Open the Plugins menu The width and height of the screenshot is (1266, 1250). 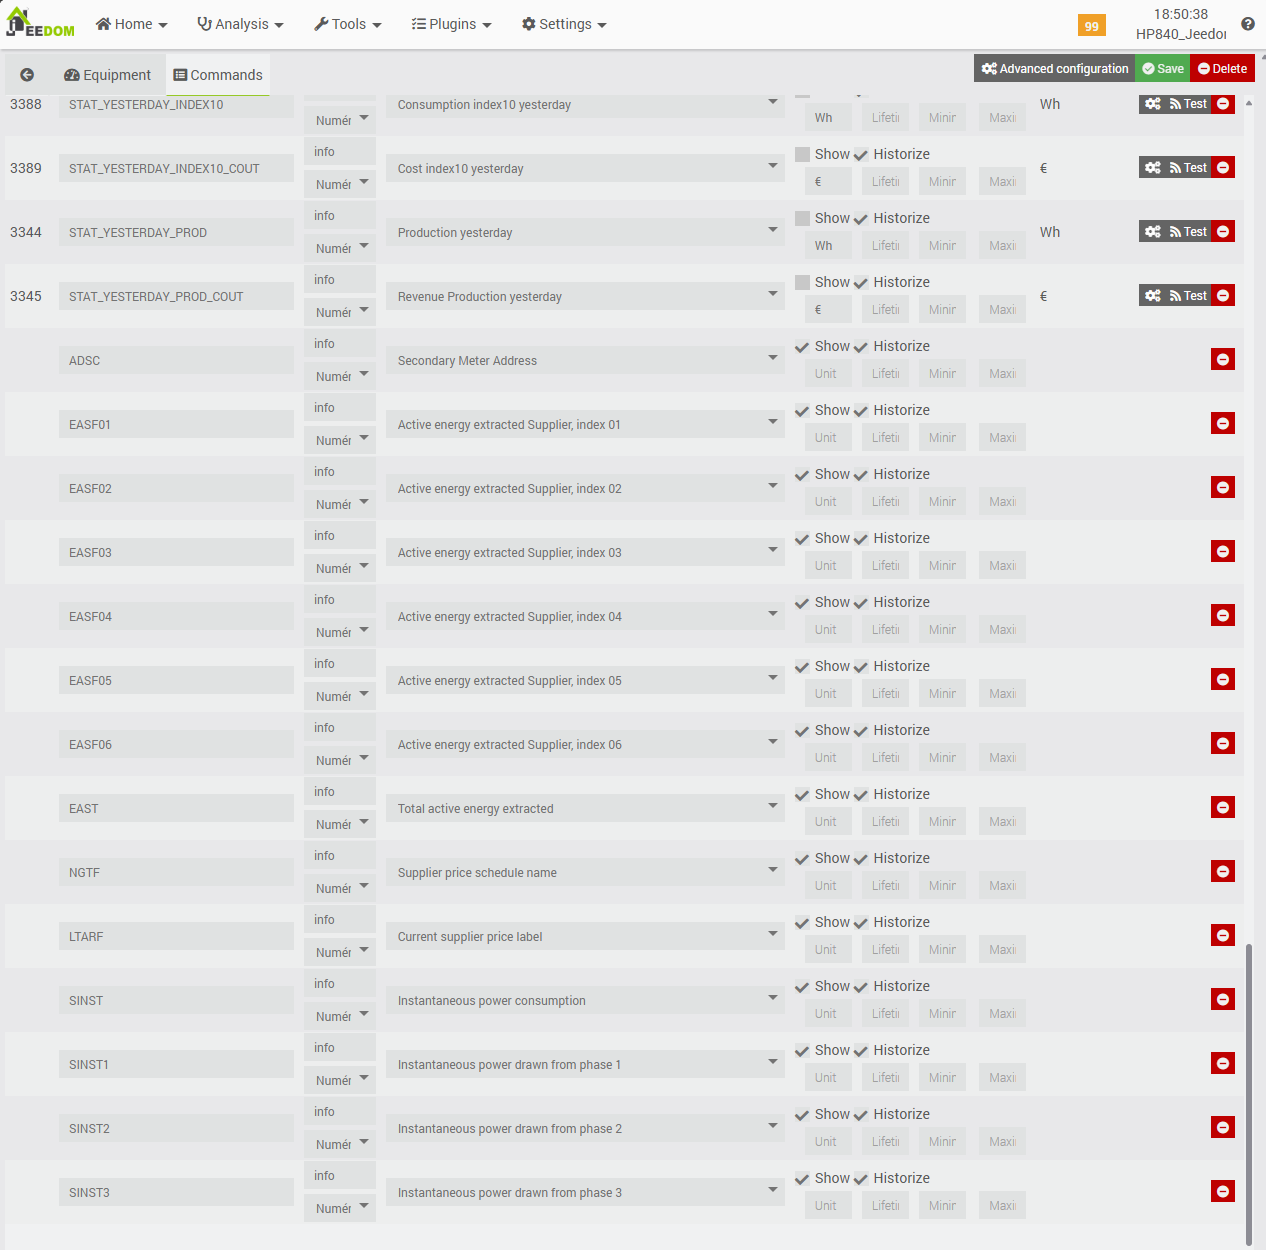point(451,24)
